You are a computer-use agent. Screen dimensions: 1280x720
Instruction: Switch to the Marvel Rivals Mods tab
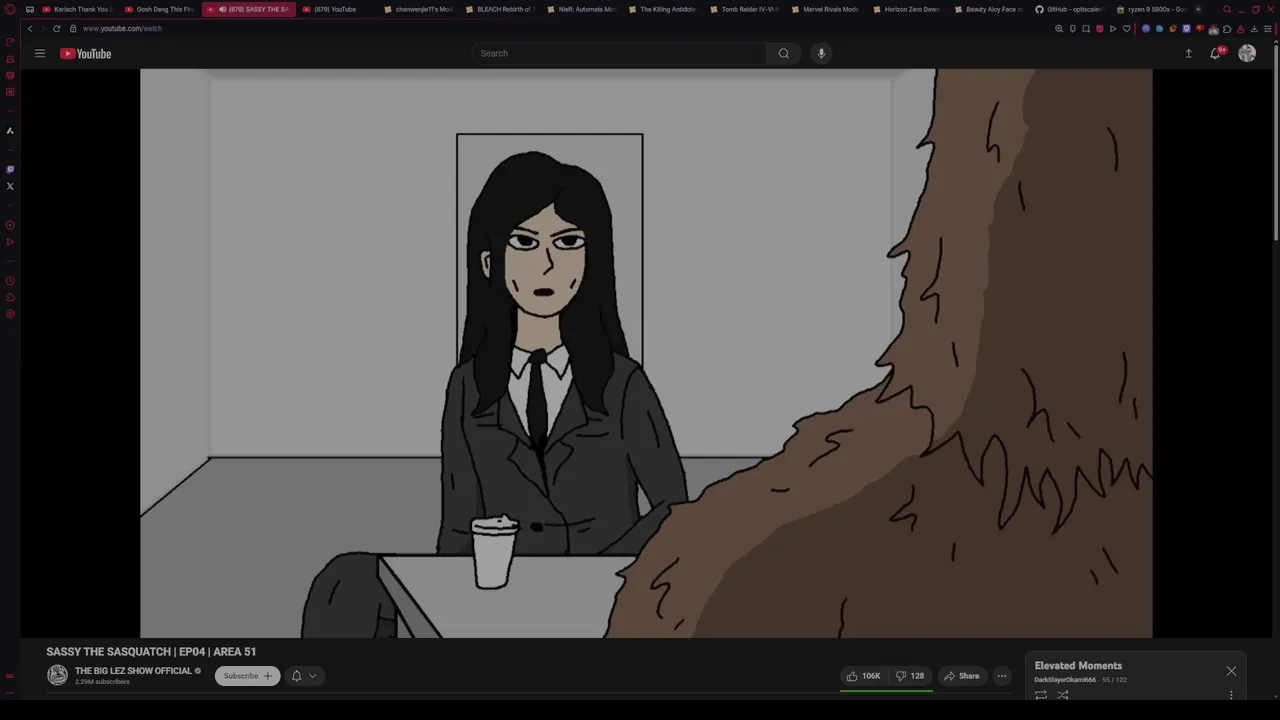tap(825, 9)
